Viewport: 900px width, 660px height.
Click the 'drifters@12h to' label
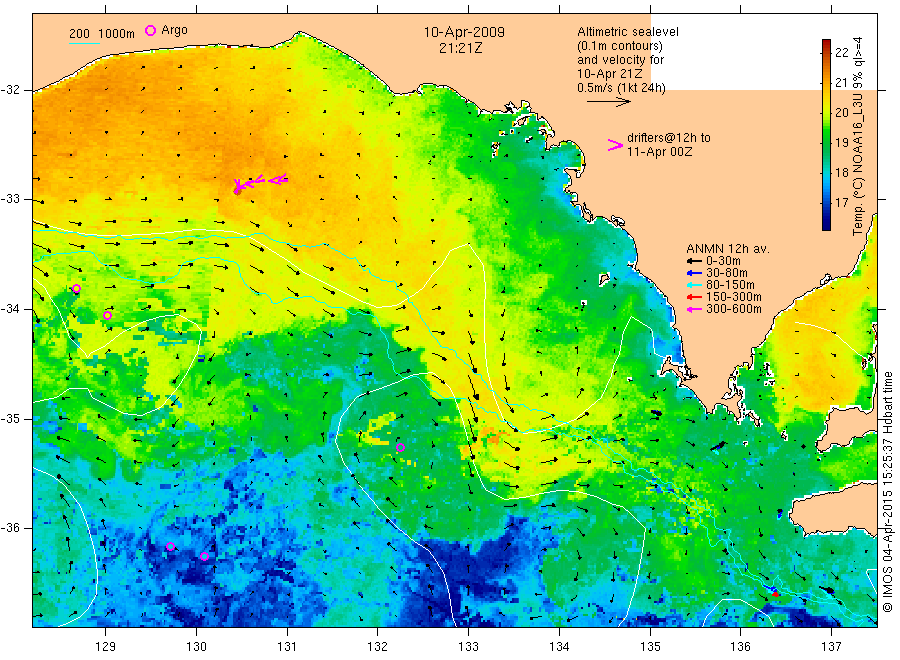[669, 138]
